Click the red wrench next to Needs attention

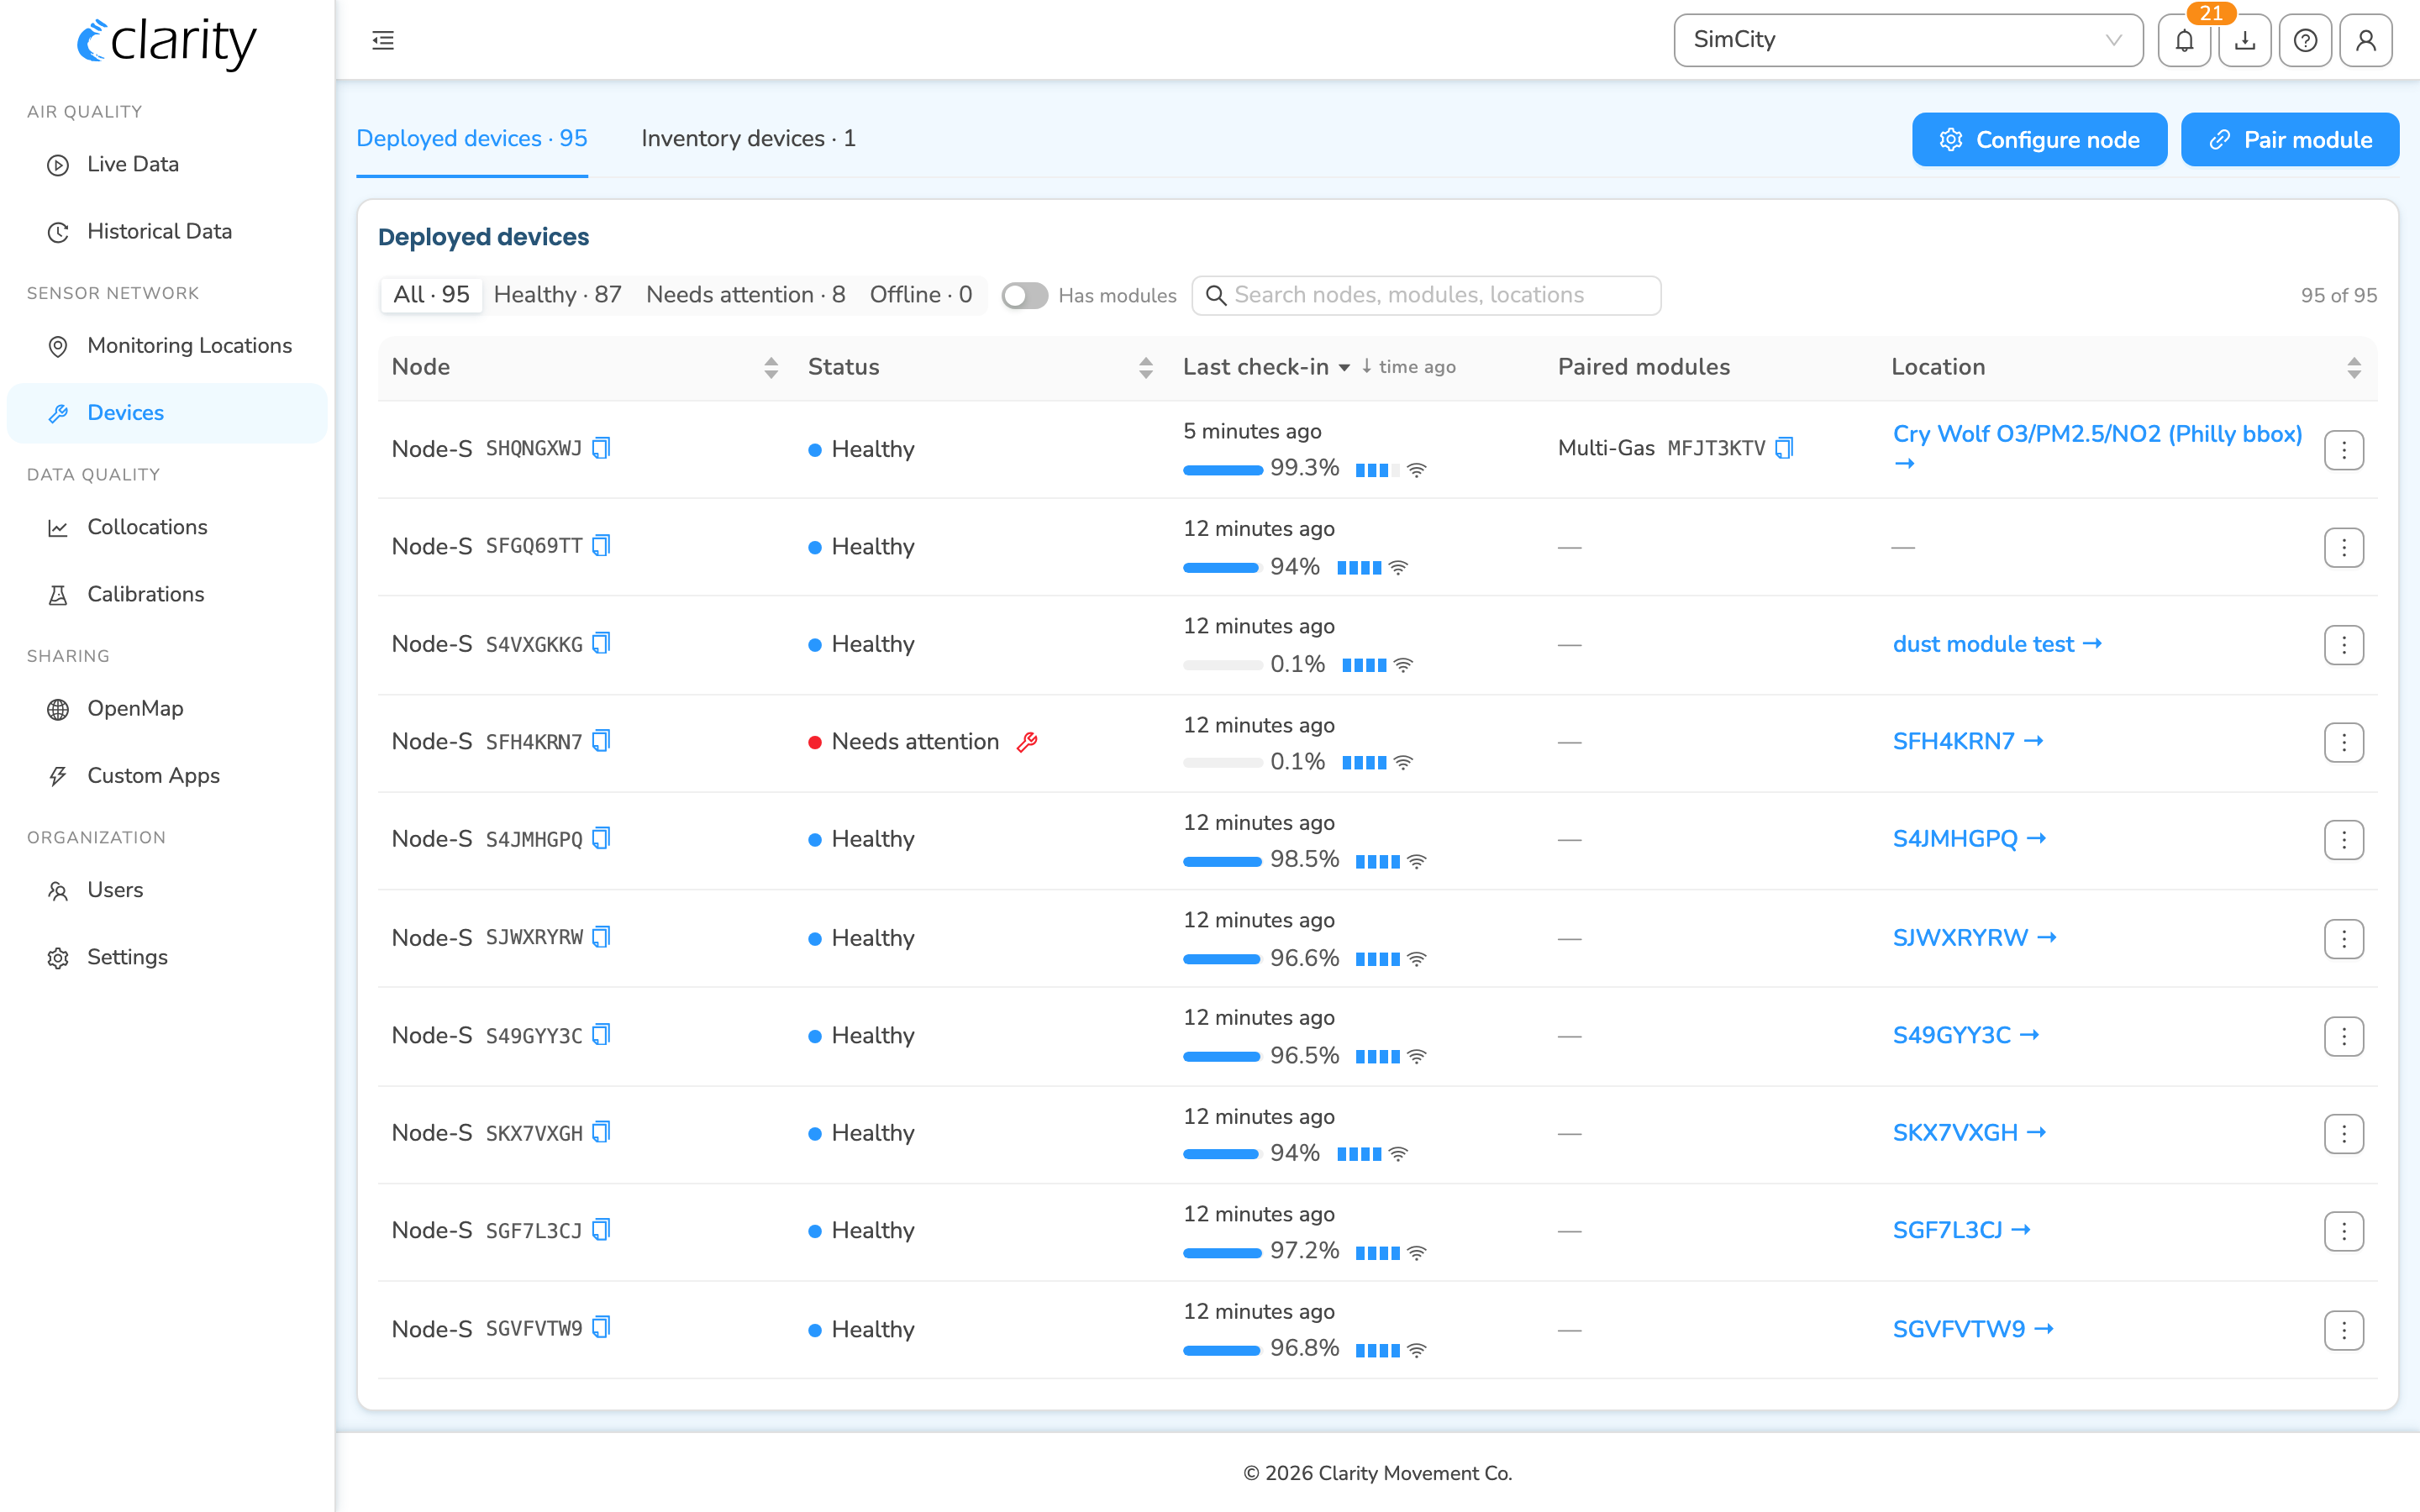coord(1027,742)
